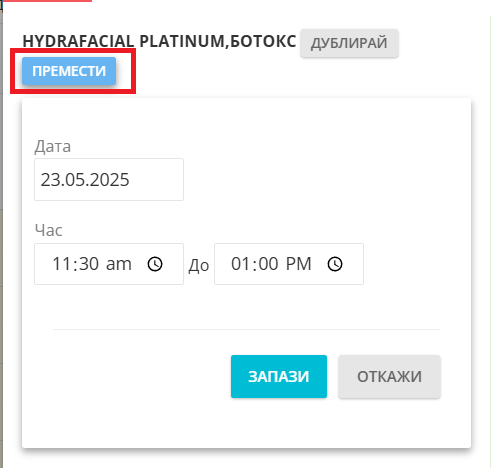Cancel using the ОТКАЖИ button
This screenshot has width=496, height=468.
[x=389, y=376]
